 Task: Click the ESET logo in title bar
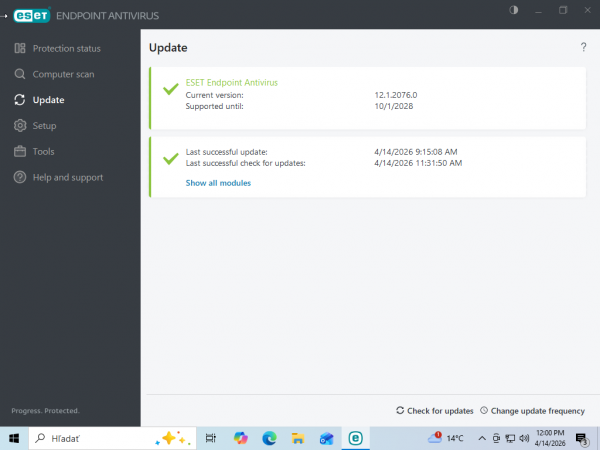point(32,15)
